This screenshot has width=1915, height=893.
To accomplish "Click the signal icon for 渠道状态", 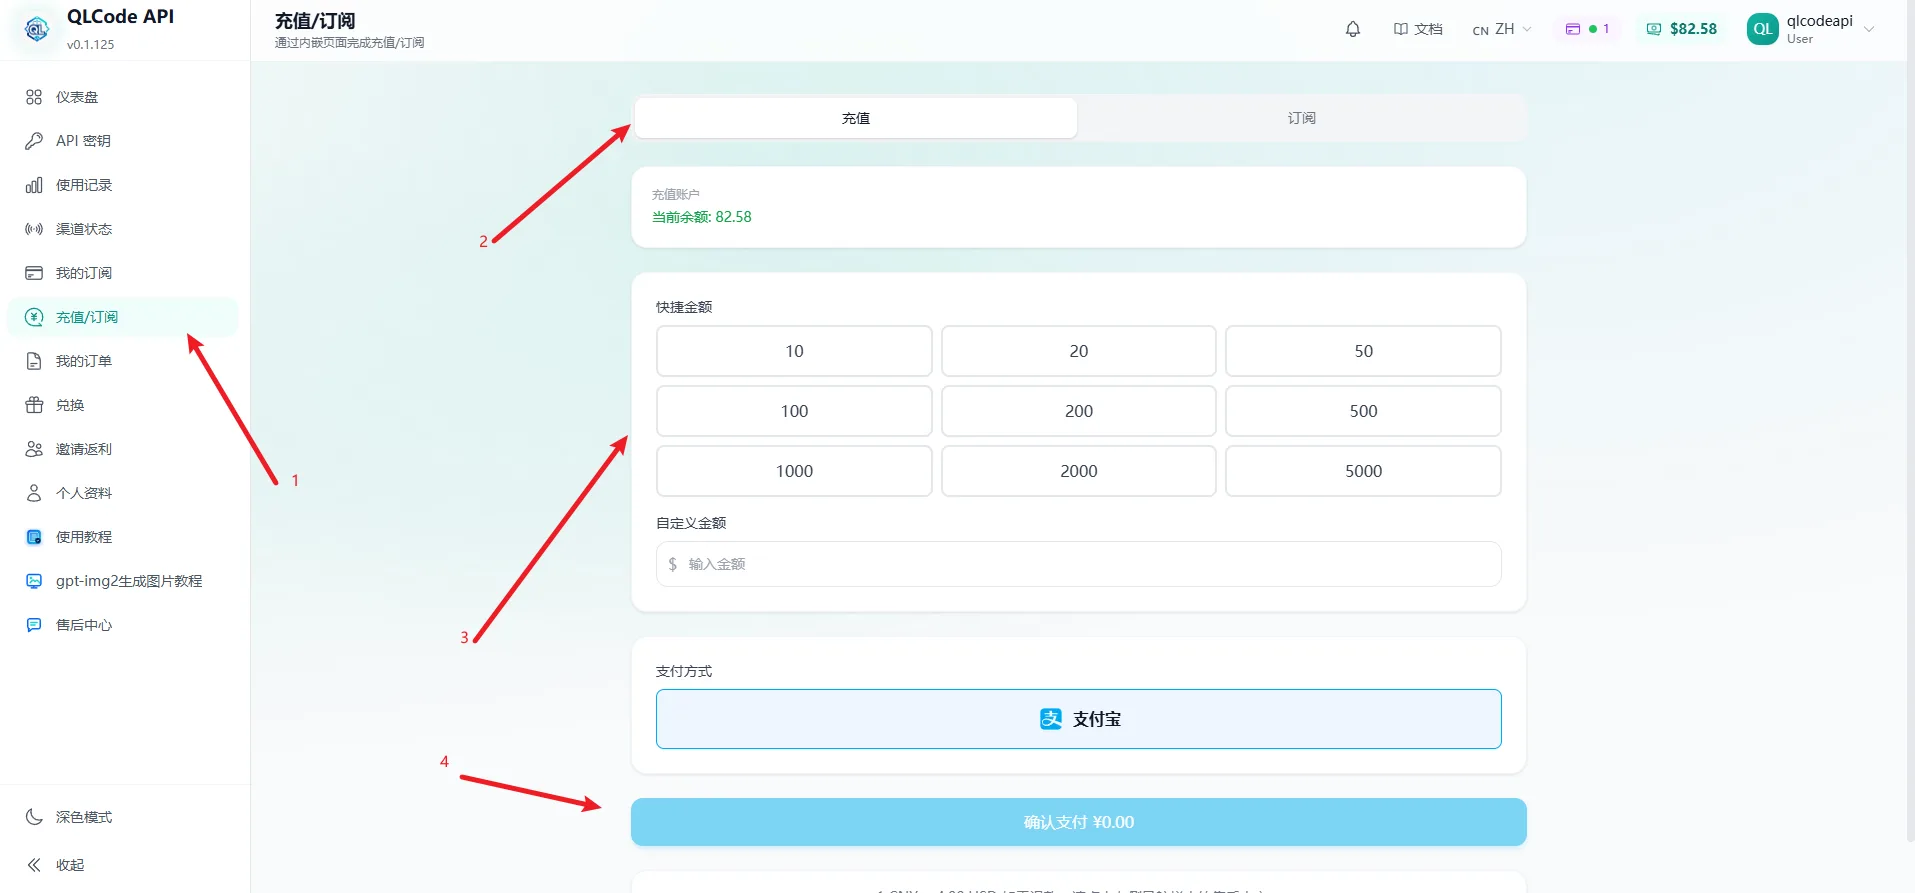I will [x=34, y=229].
